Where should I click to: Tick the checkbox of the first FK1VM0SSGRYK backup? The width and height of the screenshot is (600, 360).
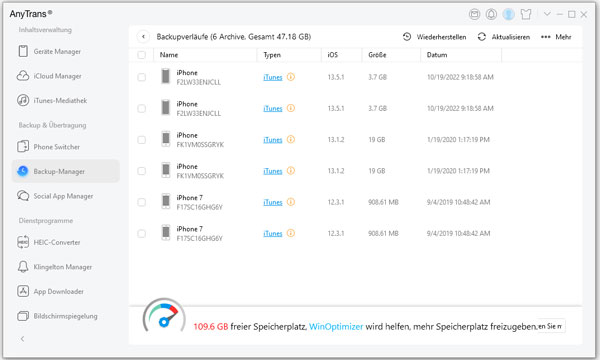tap(142, 140)
